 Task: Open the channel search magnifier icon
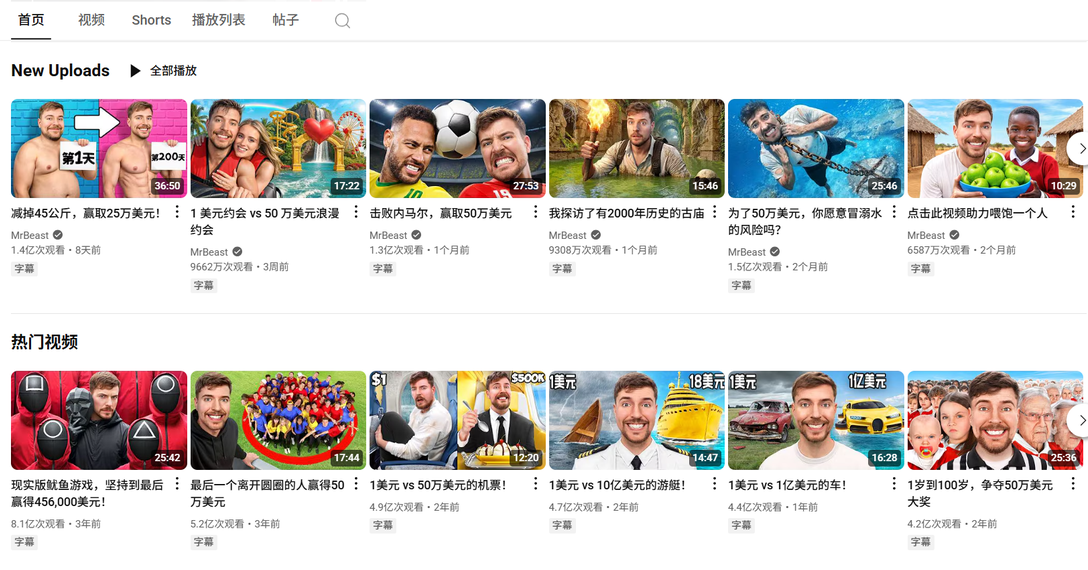[342, 21]
